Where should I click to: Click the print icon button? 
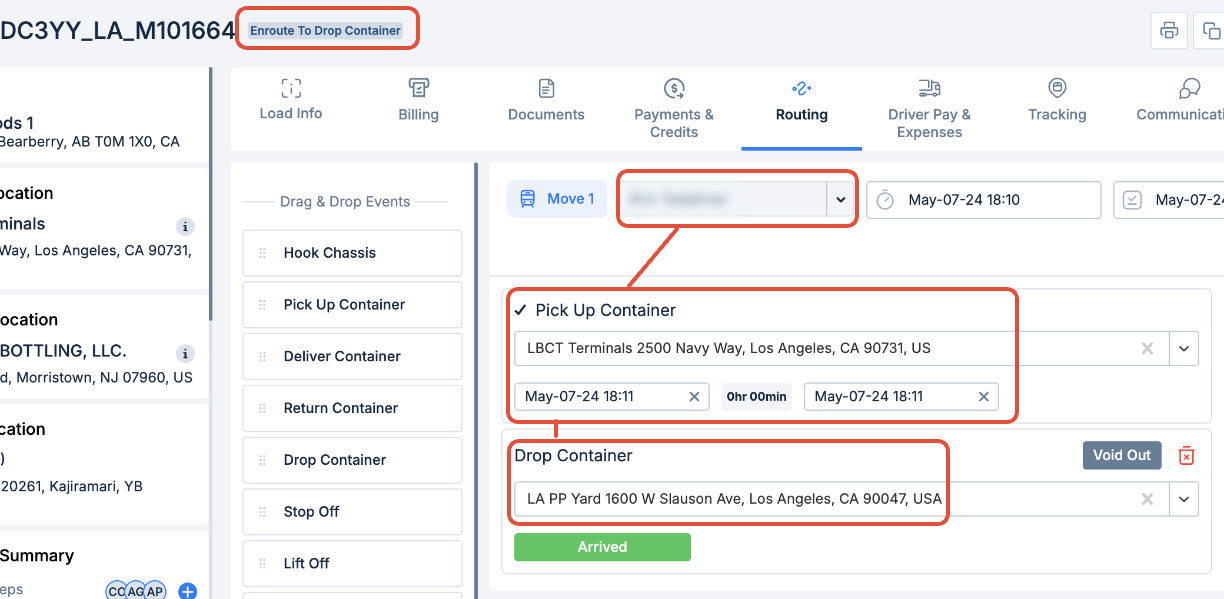pos(1169,30)
